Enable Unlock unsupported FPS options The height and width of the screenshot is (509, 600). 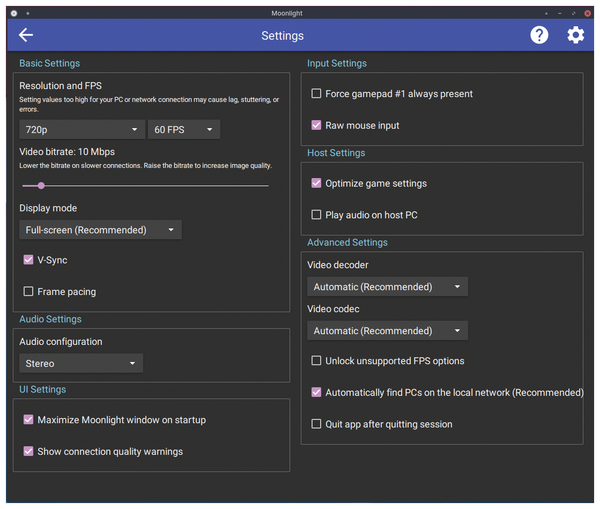coord(316,361)
